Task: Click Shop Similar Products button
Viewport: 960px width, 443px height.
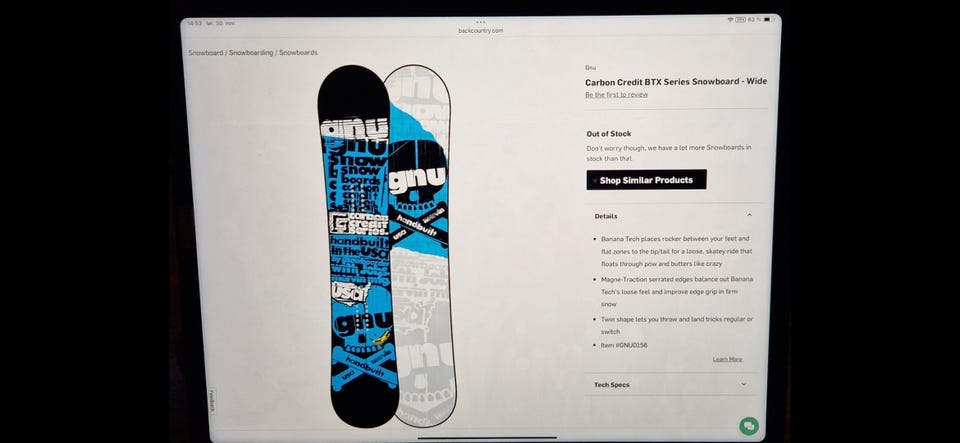Action: (646, 180)
